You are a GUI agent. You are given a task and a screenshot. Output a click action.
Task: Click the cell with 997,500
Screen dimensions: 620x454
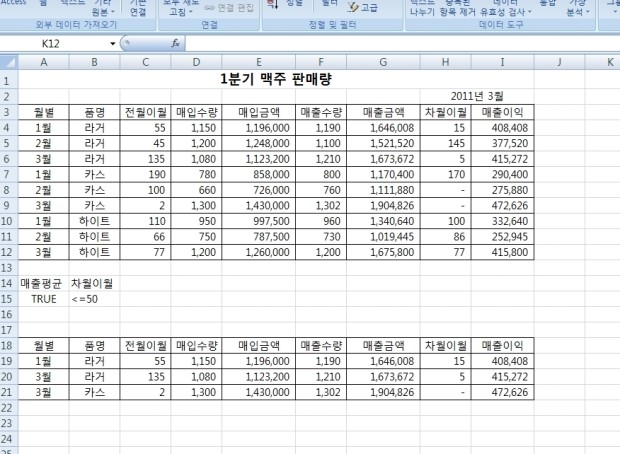point(259,221)
